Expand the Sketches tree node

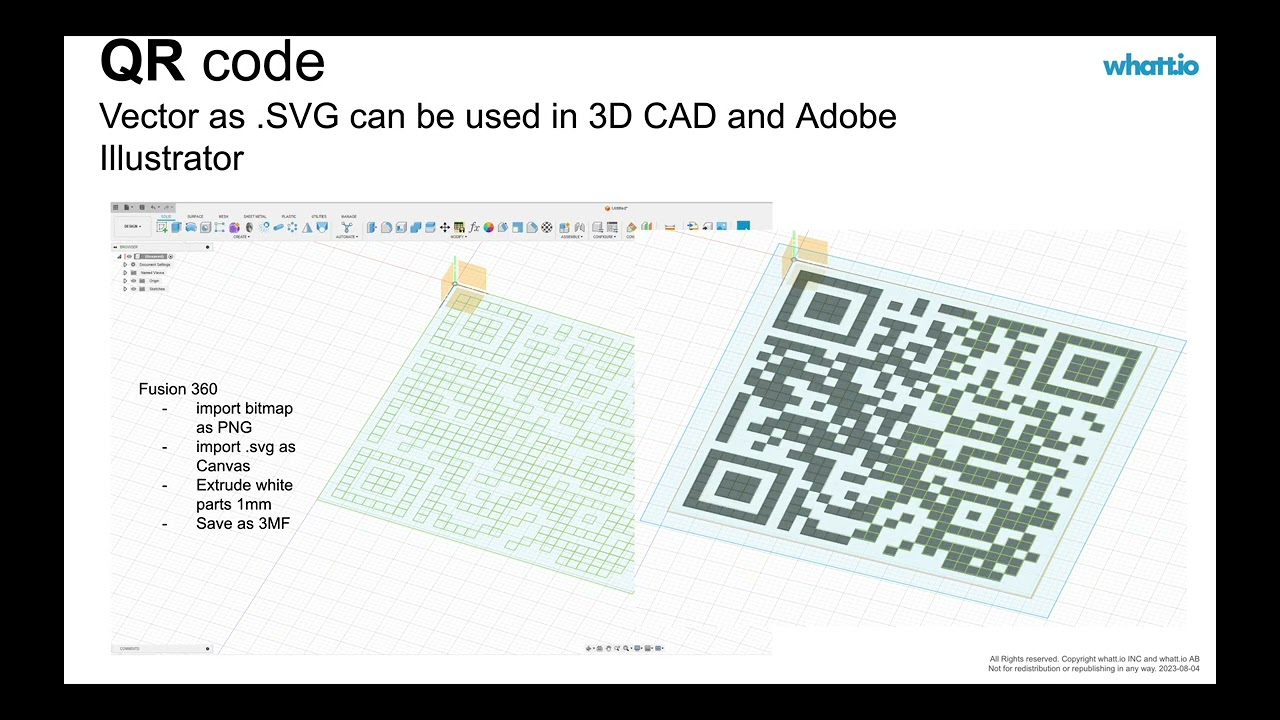(x=125, y=289)
